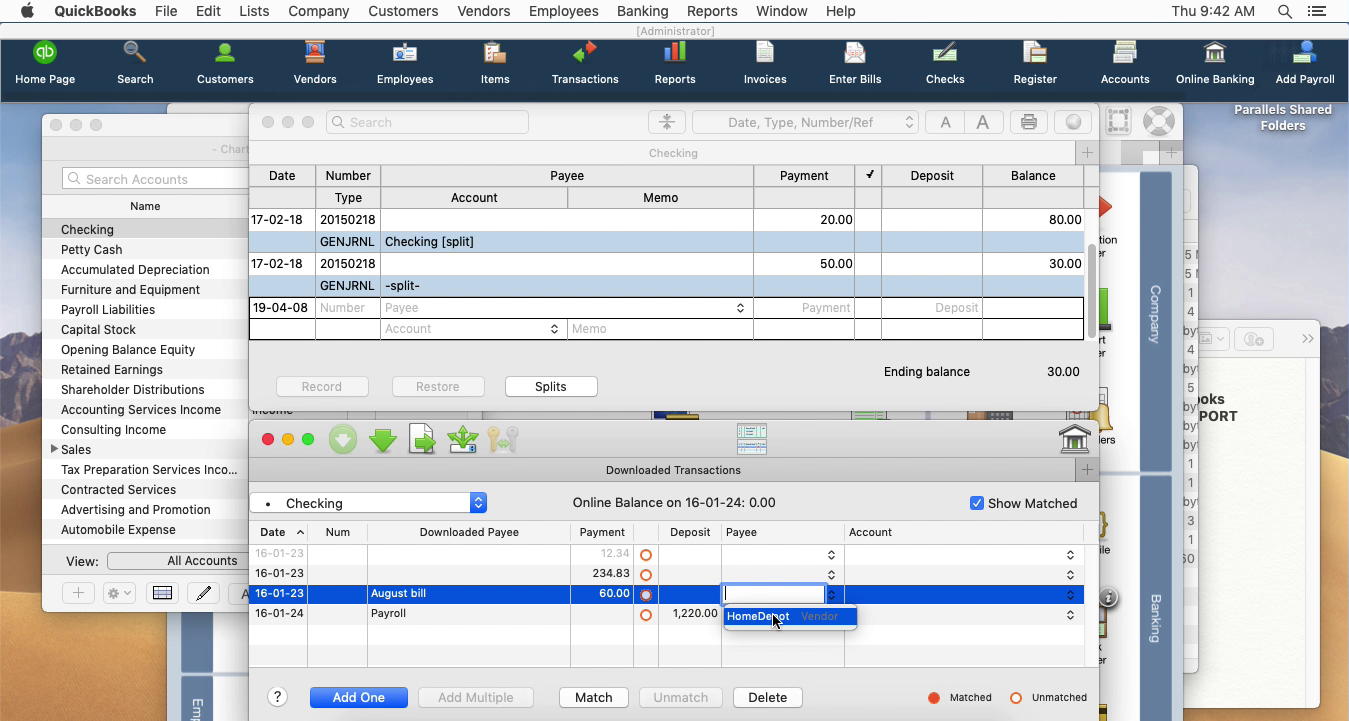Screen dimensions: 1349x721
Task: Open the Lists menu
Action: click(x=254, y=11)
